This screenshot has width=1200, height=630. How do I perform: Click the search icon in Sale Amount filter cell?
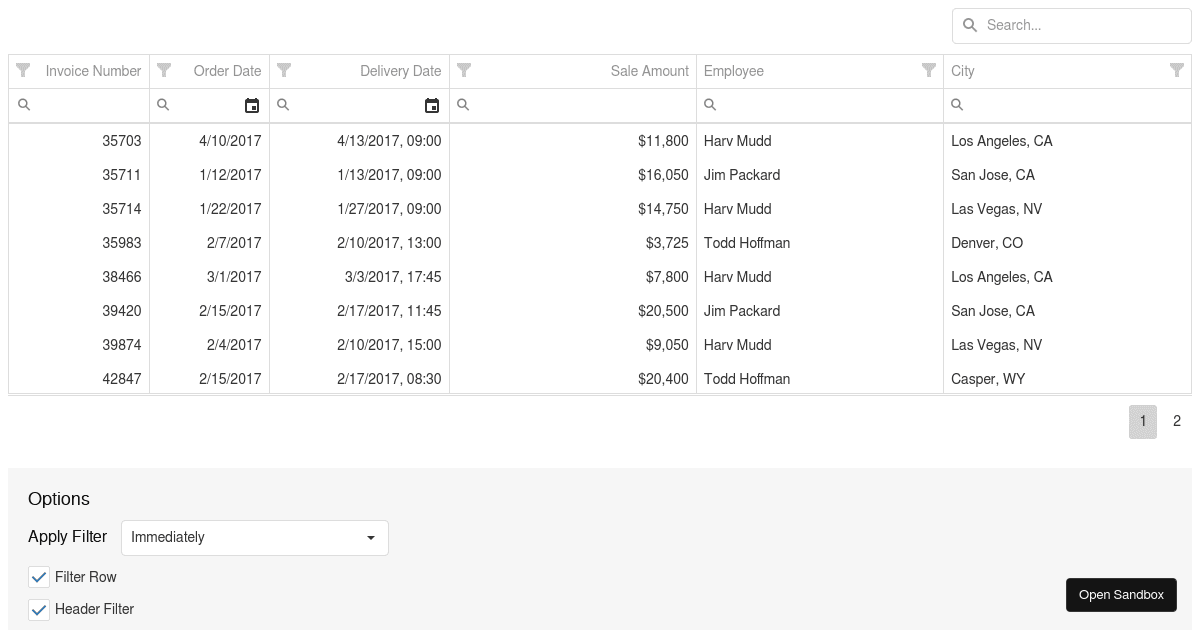coord(463,104)
